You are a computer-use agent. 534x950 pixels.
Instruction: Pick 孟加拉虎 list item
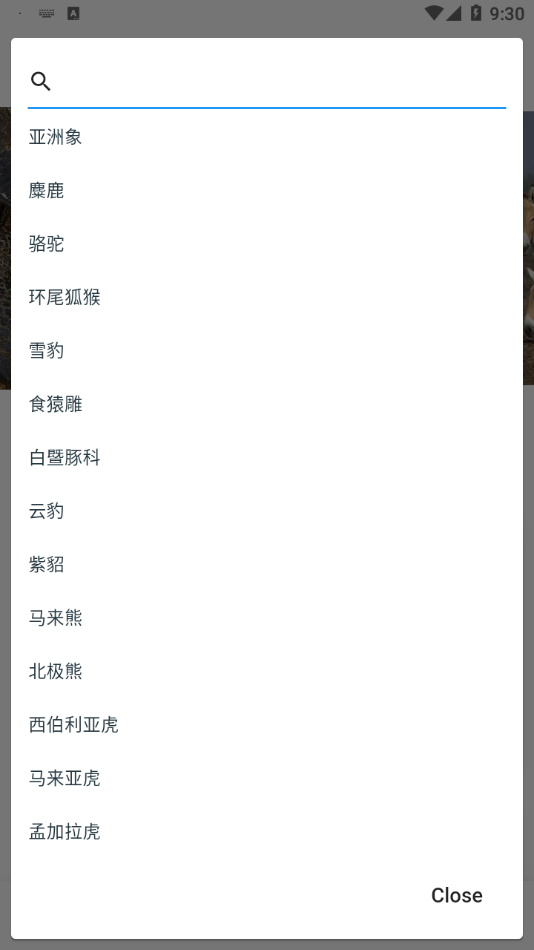coord(267,831)
